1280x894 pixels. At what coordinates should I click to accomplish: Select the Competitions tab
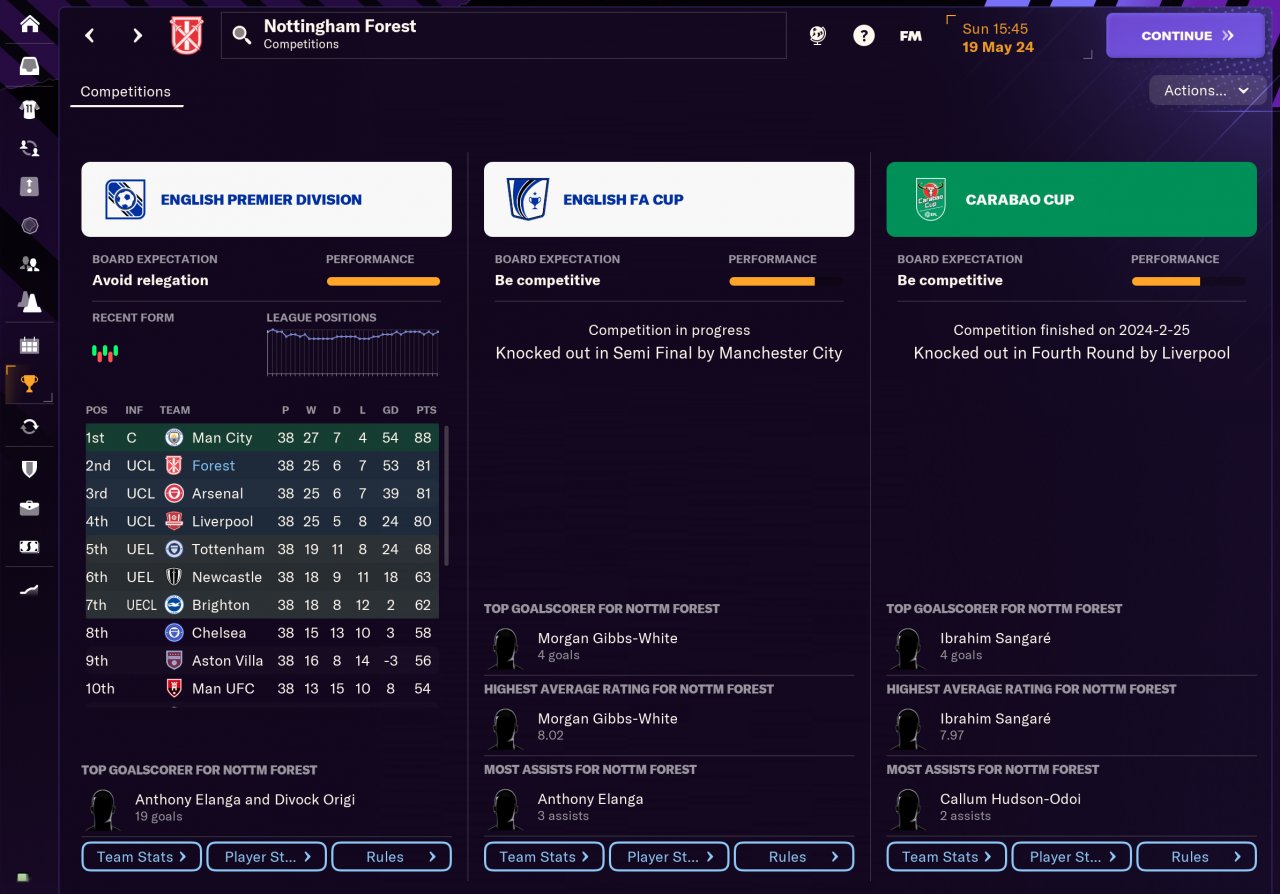click(x=125, y=91)
